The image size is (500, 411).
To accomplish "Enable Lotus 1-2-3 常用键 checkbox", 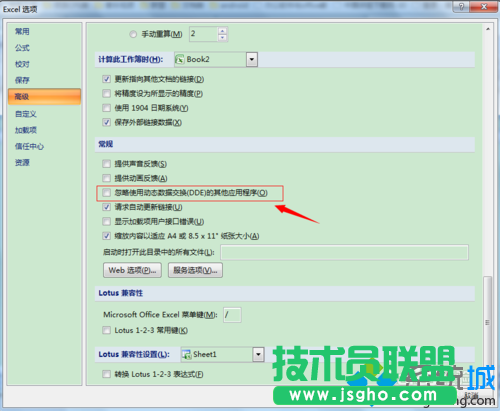I will (106, 330).
